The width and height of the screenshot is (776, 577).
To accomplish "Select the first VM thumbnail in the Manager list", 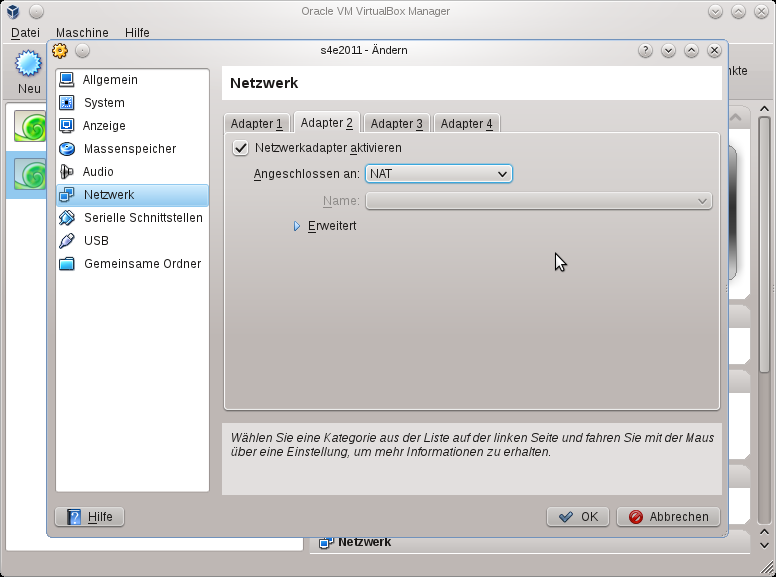I will click(x=30, y=126).
